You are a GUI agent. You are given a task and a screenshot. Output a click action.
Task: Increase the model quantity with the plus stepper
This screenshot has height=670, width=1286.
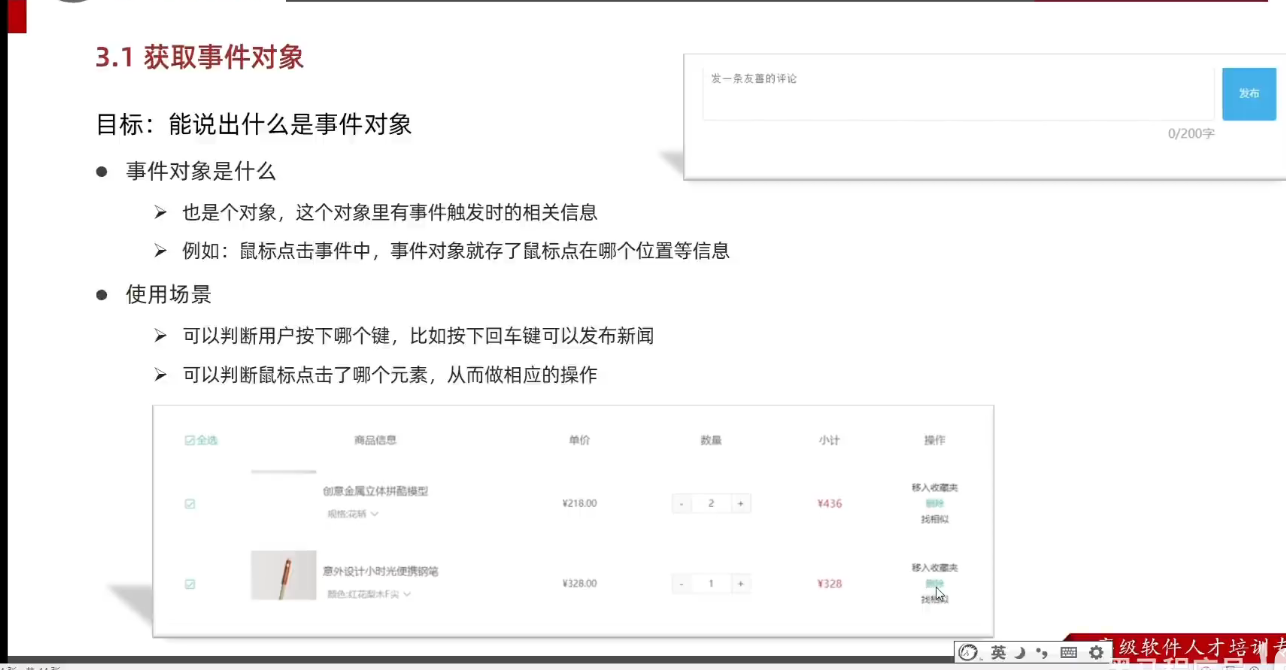[x=740, y=503]
